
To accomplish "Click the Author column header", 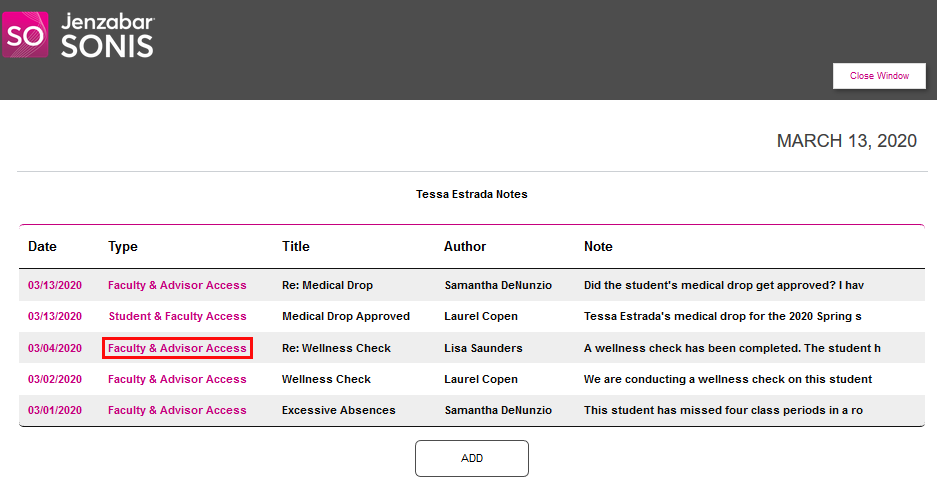I will (465, 247).
